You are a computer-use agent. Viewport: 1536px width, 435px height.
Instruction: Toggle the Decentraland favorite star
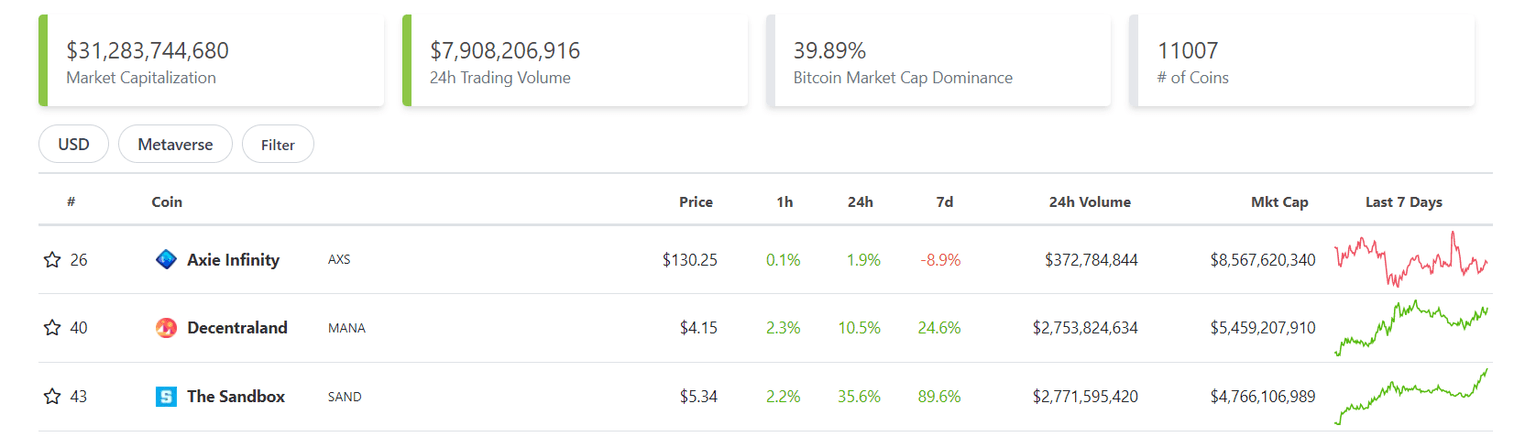pyautogui.click(x=52, y=328)
